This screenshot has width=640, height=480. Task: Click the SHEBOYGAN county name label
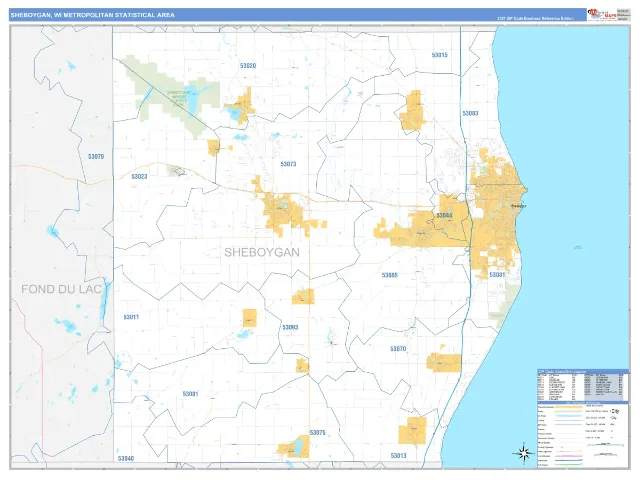tap(262, 252)
